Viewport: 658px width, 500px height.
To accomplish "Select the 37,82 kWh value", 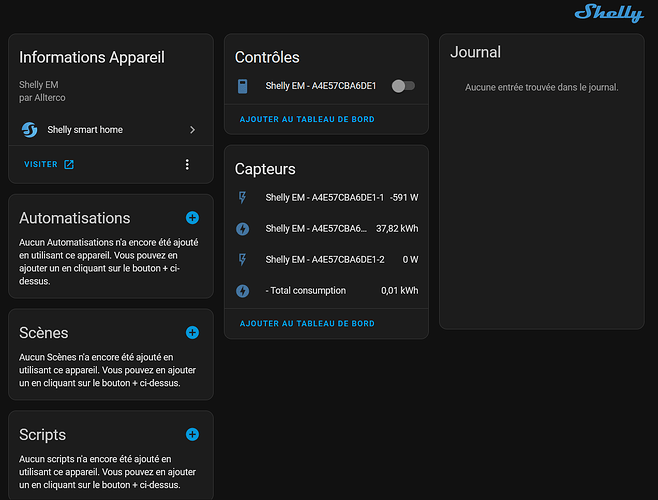I will coord(397,229).
